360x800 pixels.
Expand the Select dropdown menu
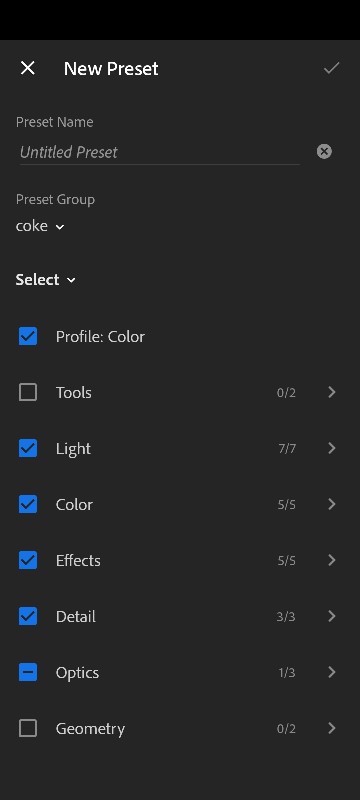click(x=45, y=280)
